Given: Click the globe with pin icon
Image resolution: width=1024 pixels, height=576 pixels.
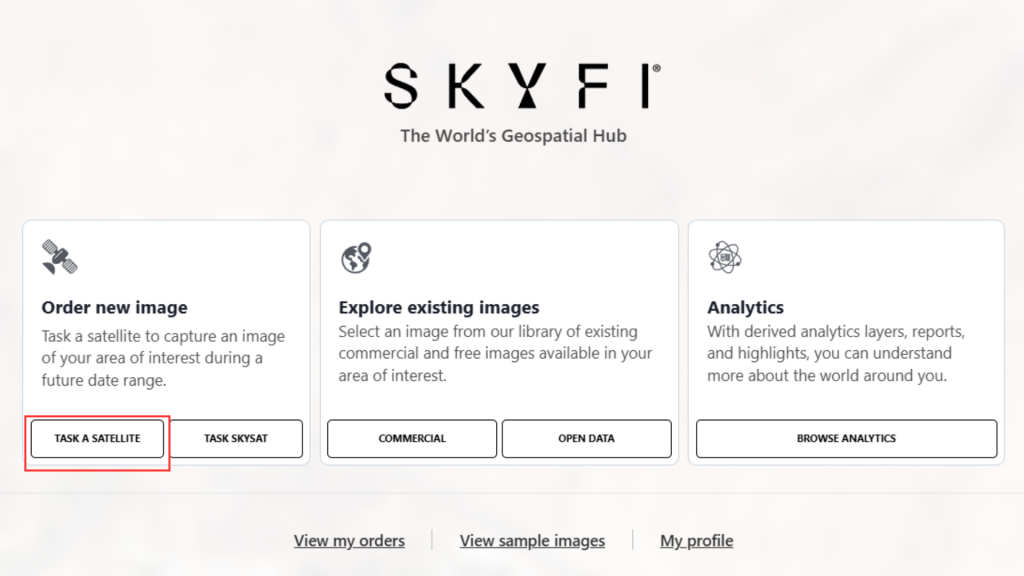Looking at the screenshot, I should 357,258.
